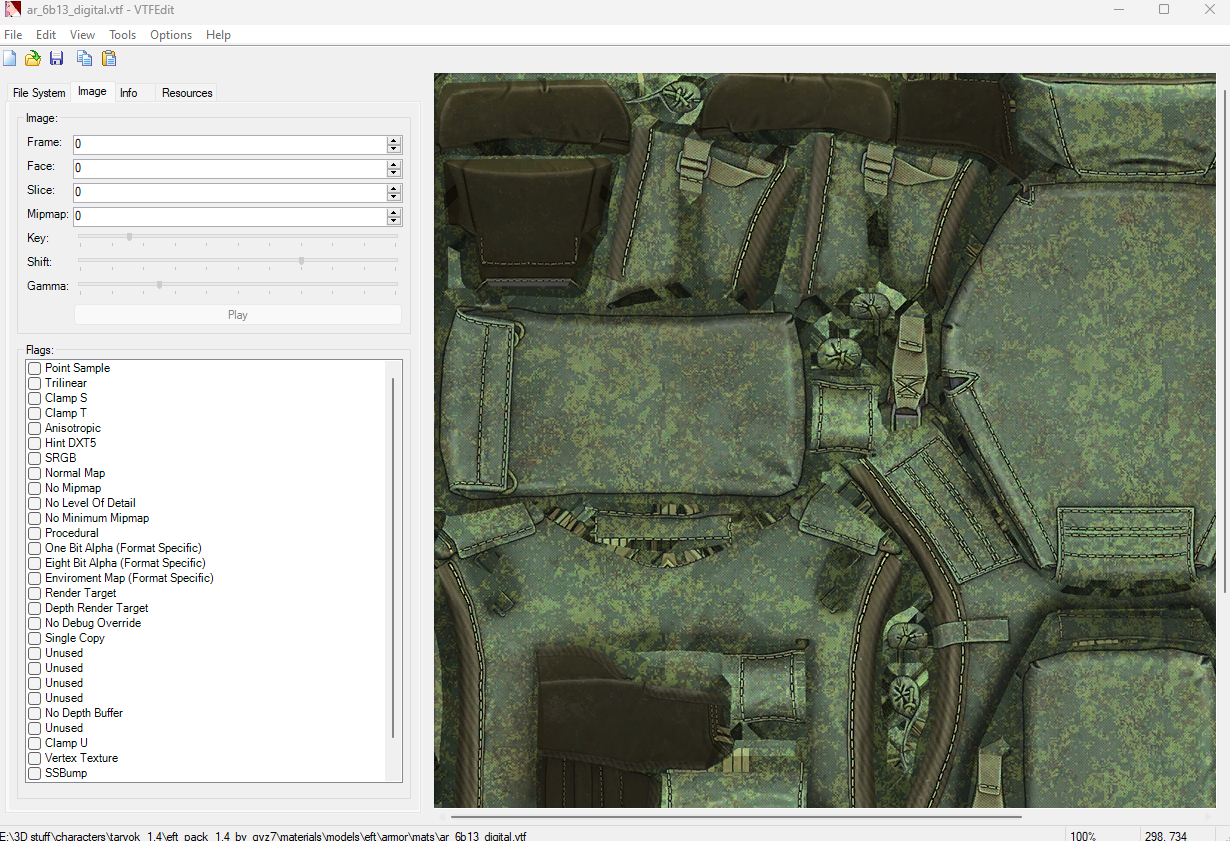This screenshot has width=1230, height=841.
Task: Click the Gamma slider handle
Action: tap(159, 285)
